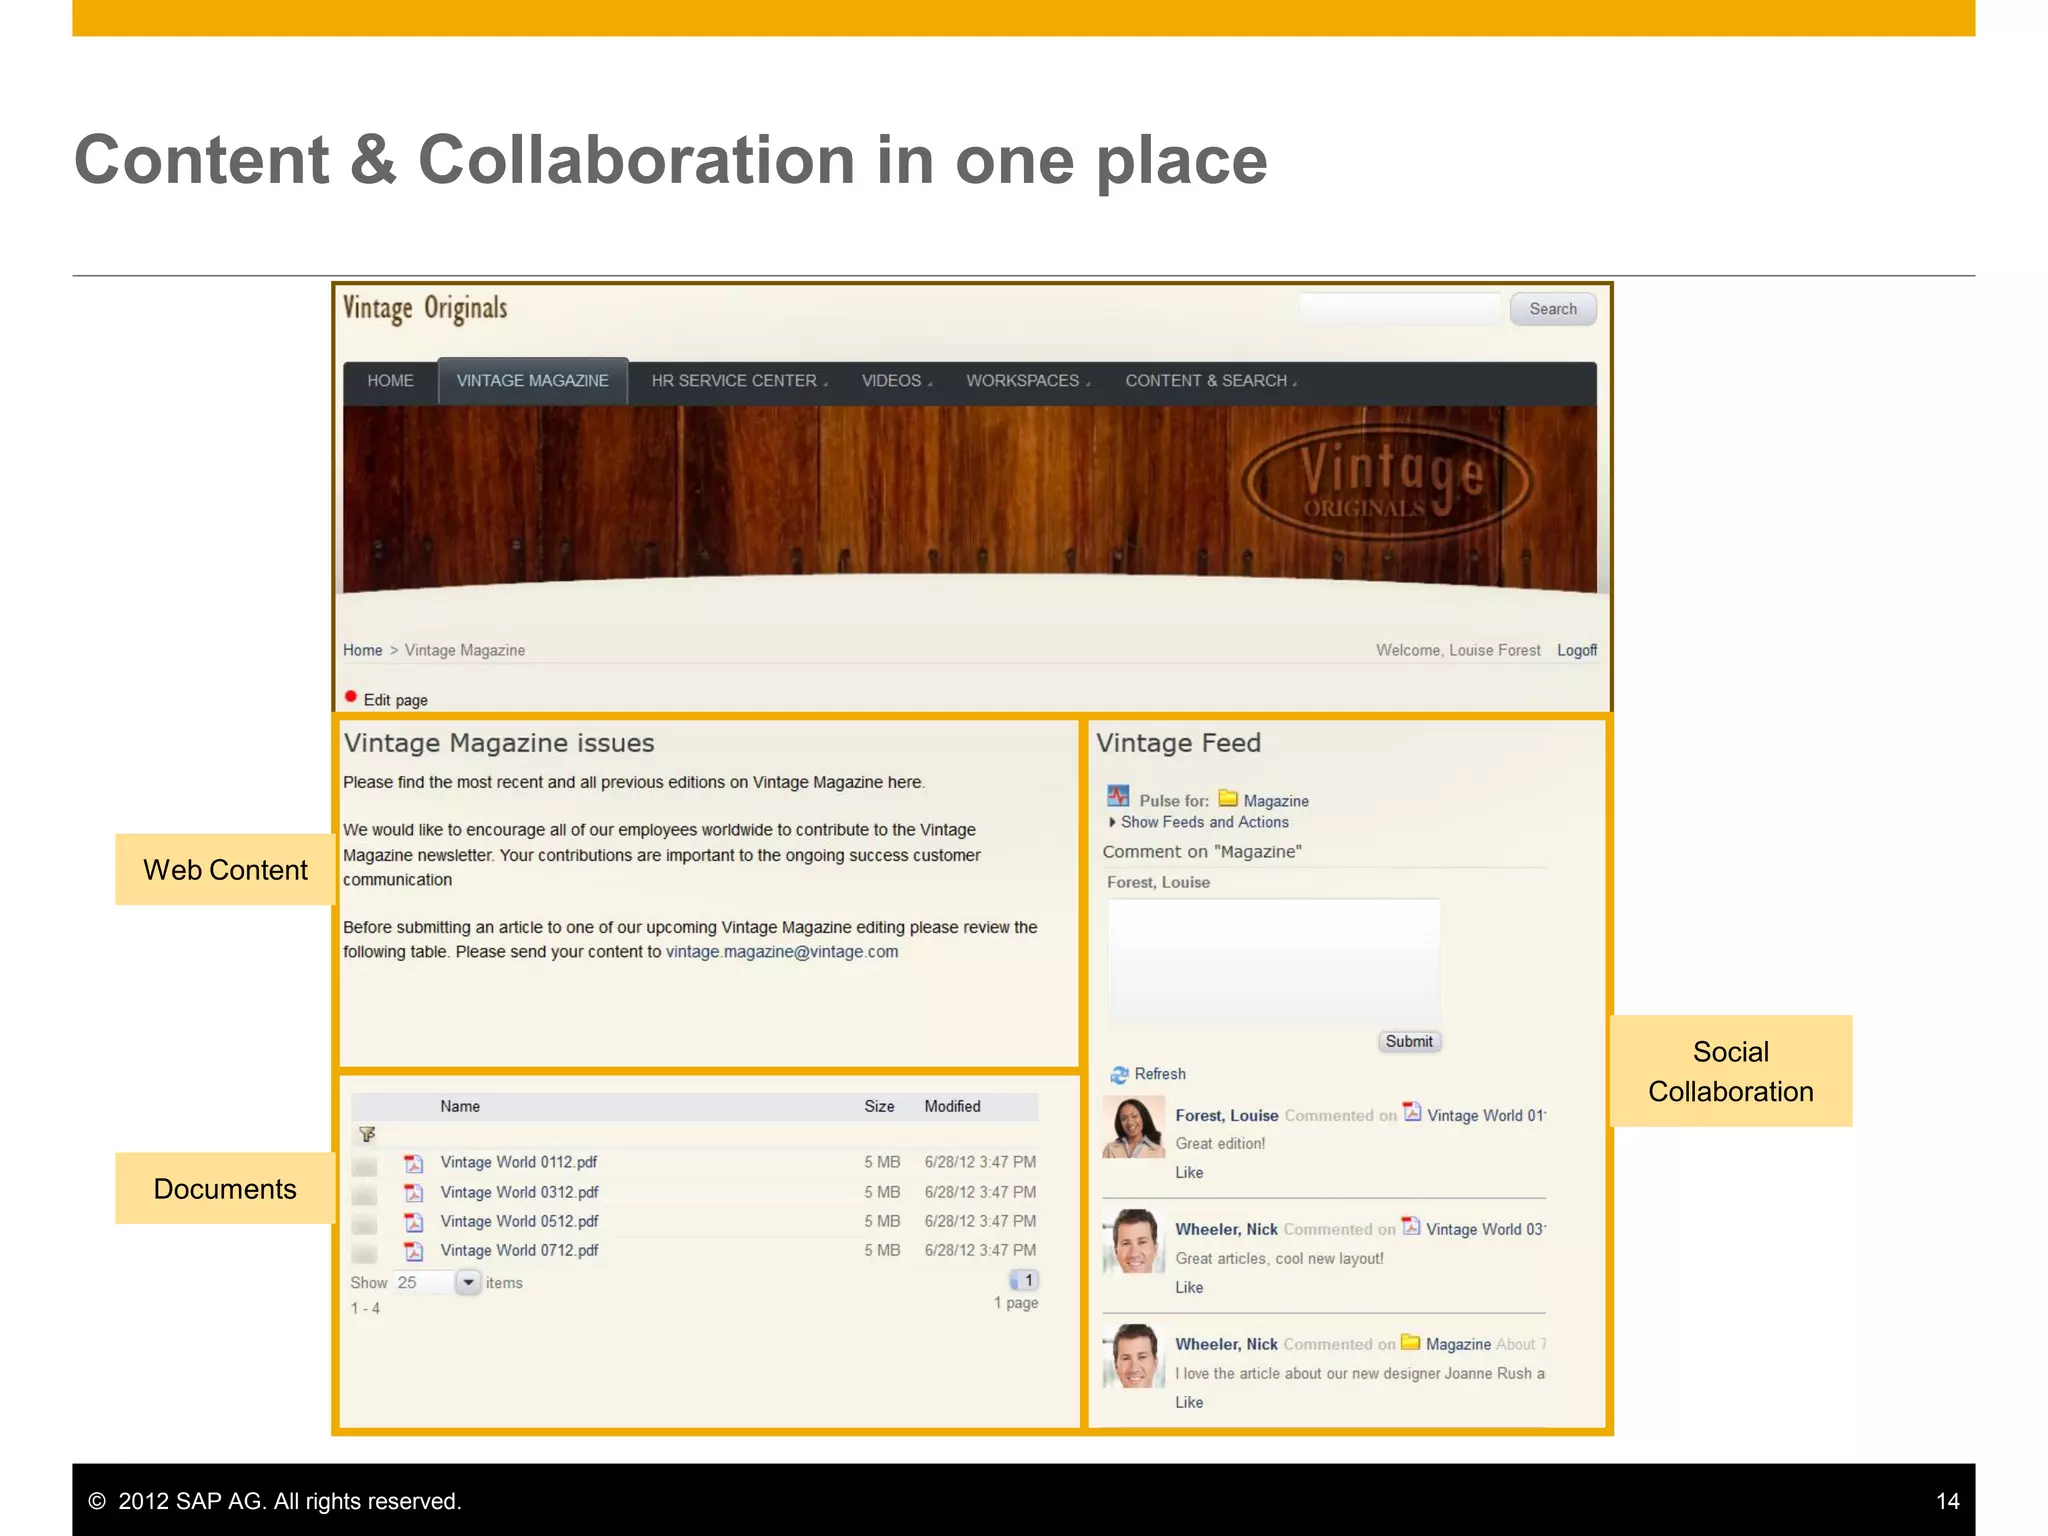Like Nick's Joanne Rush article comment

(x=1189, y=1402)
